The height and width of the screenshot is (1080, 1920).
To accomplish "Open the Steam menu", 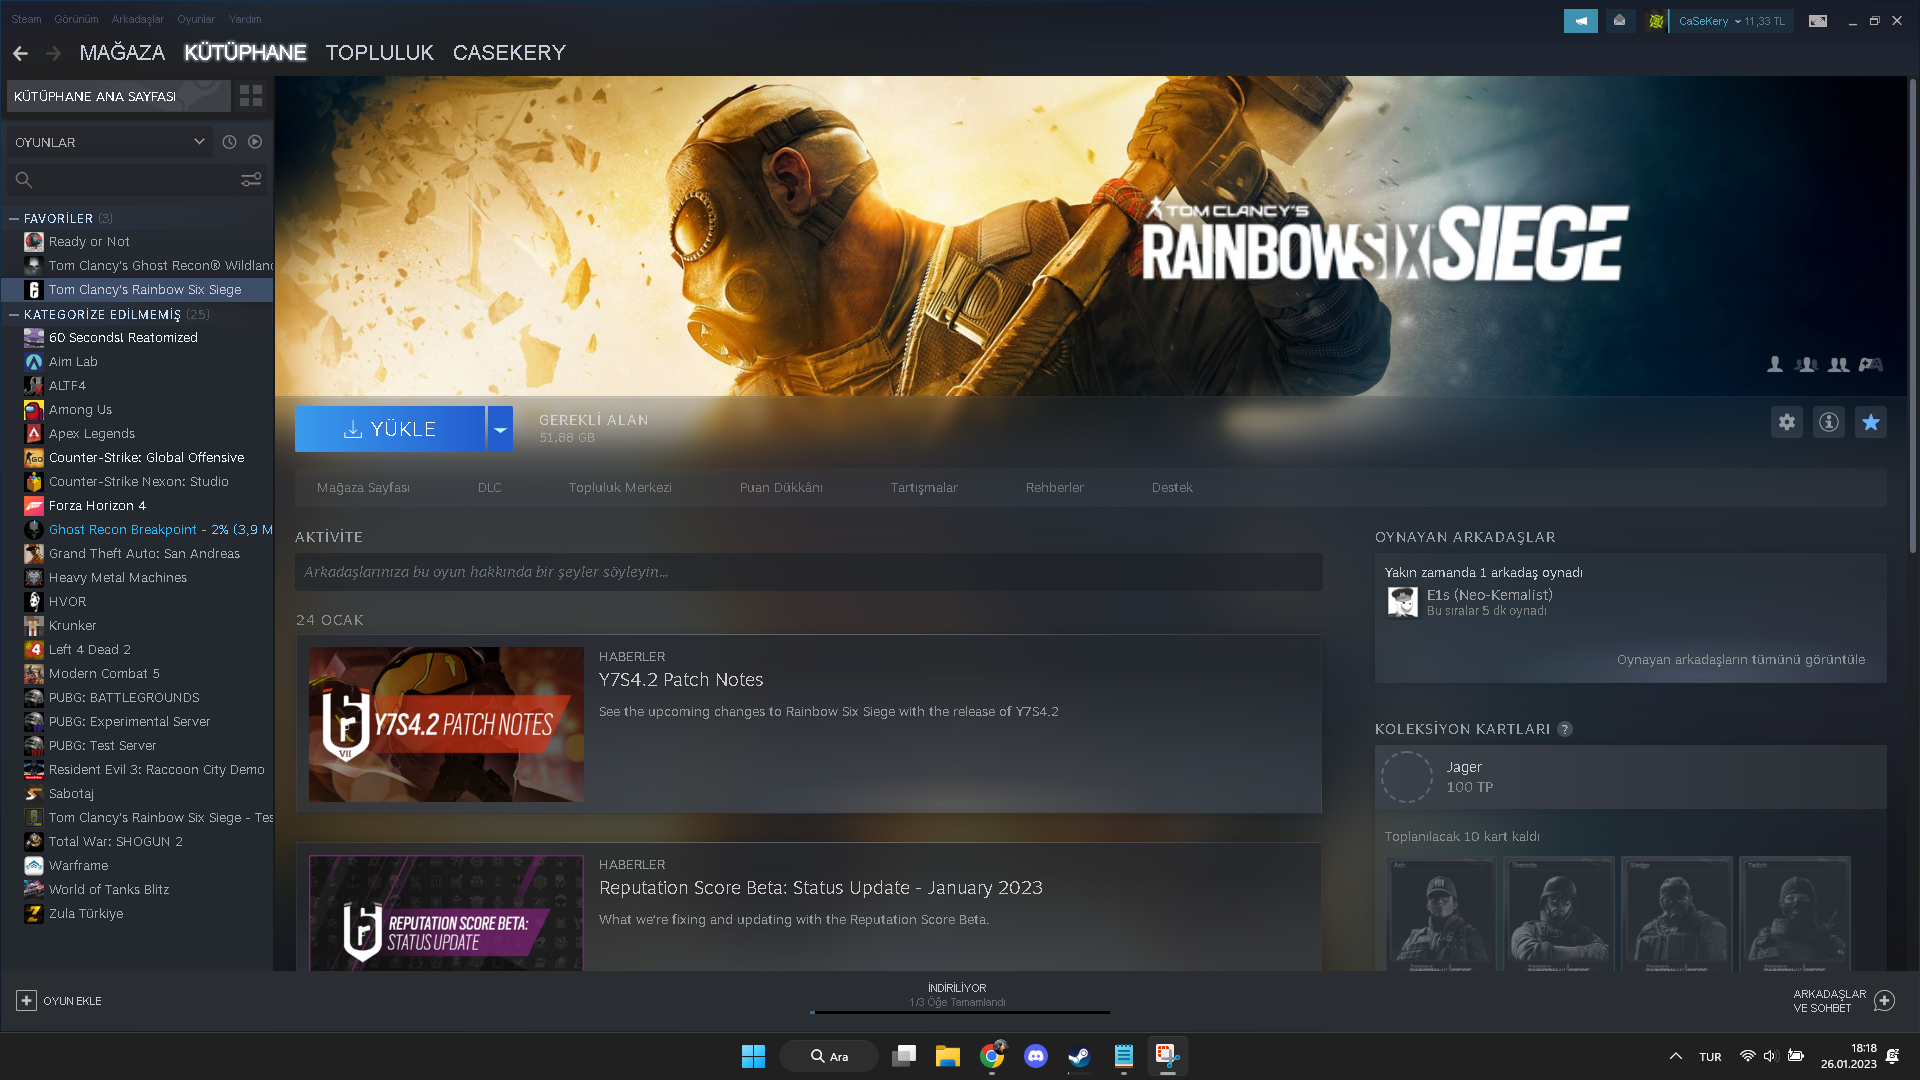I will click(26, 19).
